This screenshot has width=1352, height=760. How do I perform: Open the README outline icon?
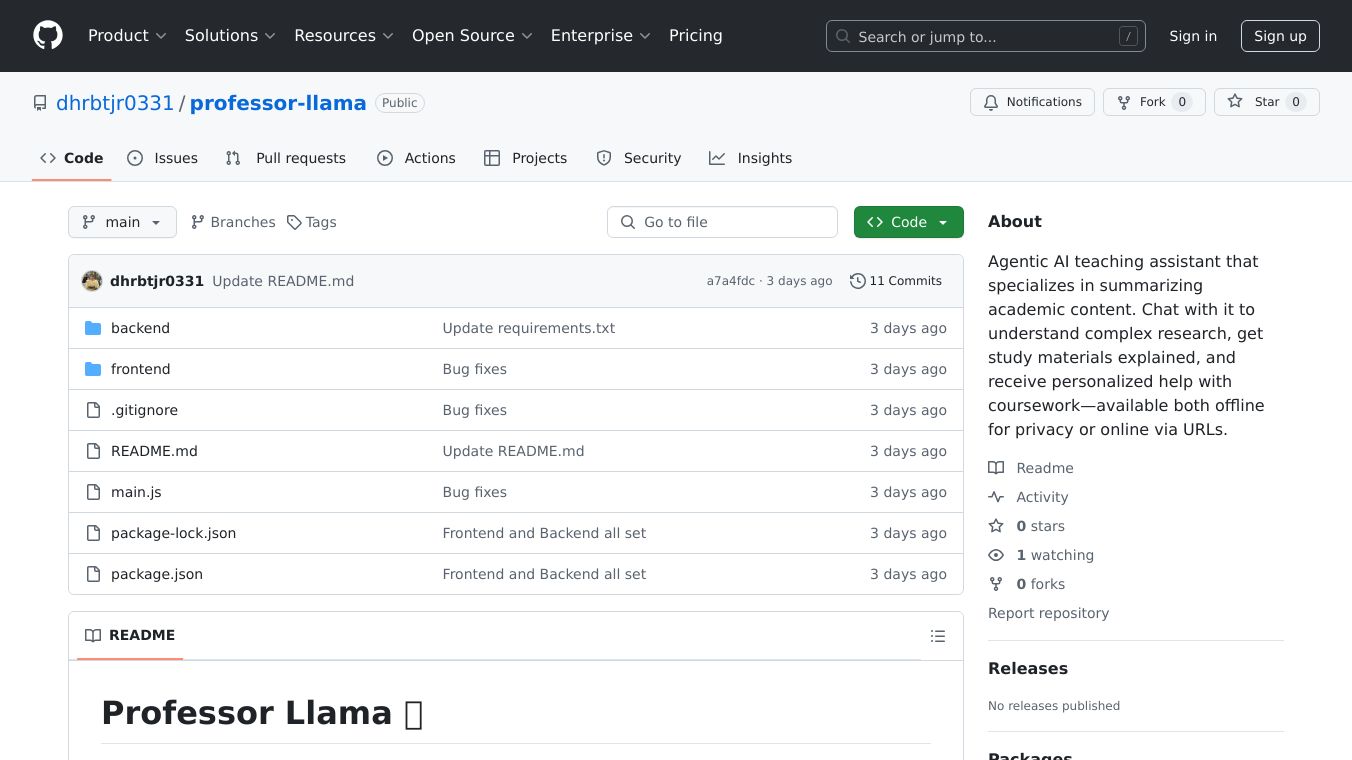[x=937, y=636]
